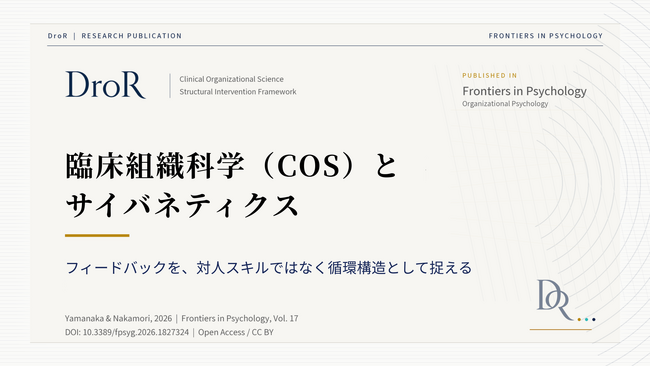Click 'Open Access / CC BY' text
The width and height of the screenshot is (650, 366).
235,332
